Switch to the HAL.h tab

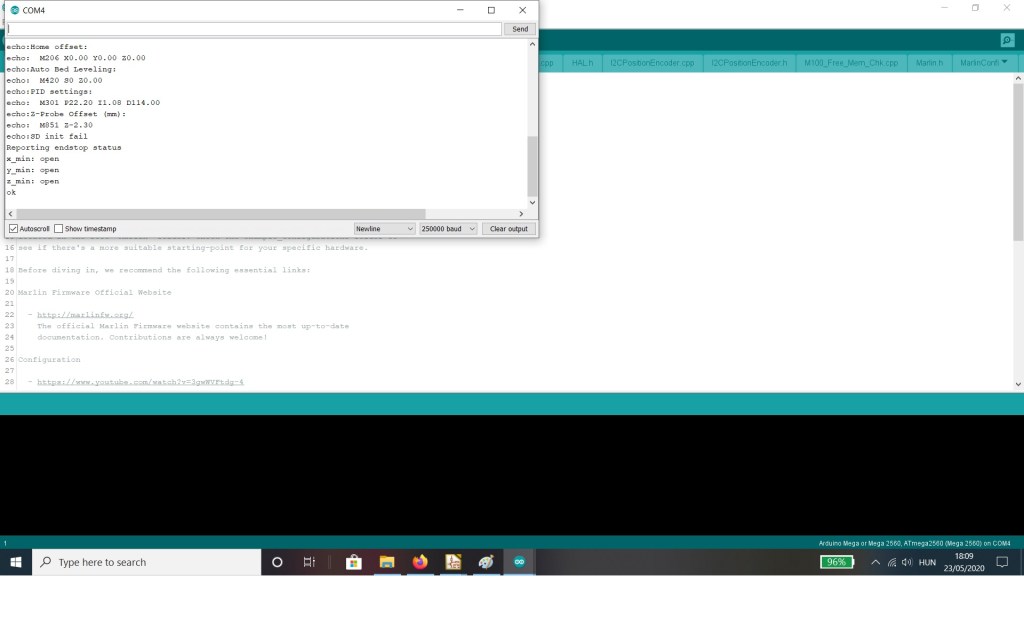(582, 62)
